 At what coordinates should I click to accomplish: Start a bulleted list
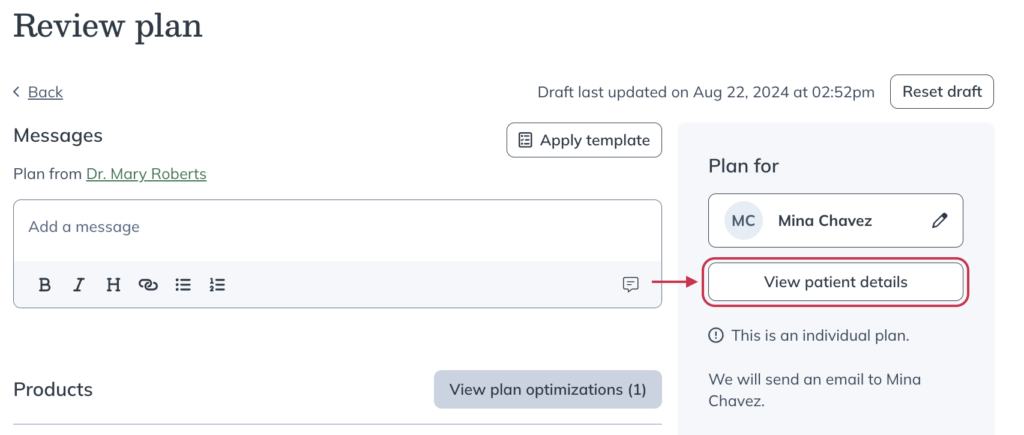pyautogui.click(x=184, y=285)
